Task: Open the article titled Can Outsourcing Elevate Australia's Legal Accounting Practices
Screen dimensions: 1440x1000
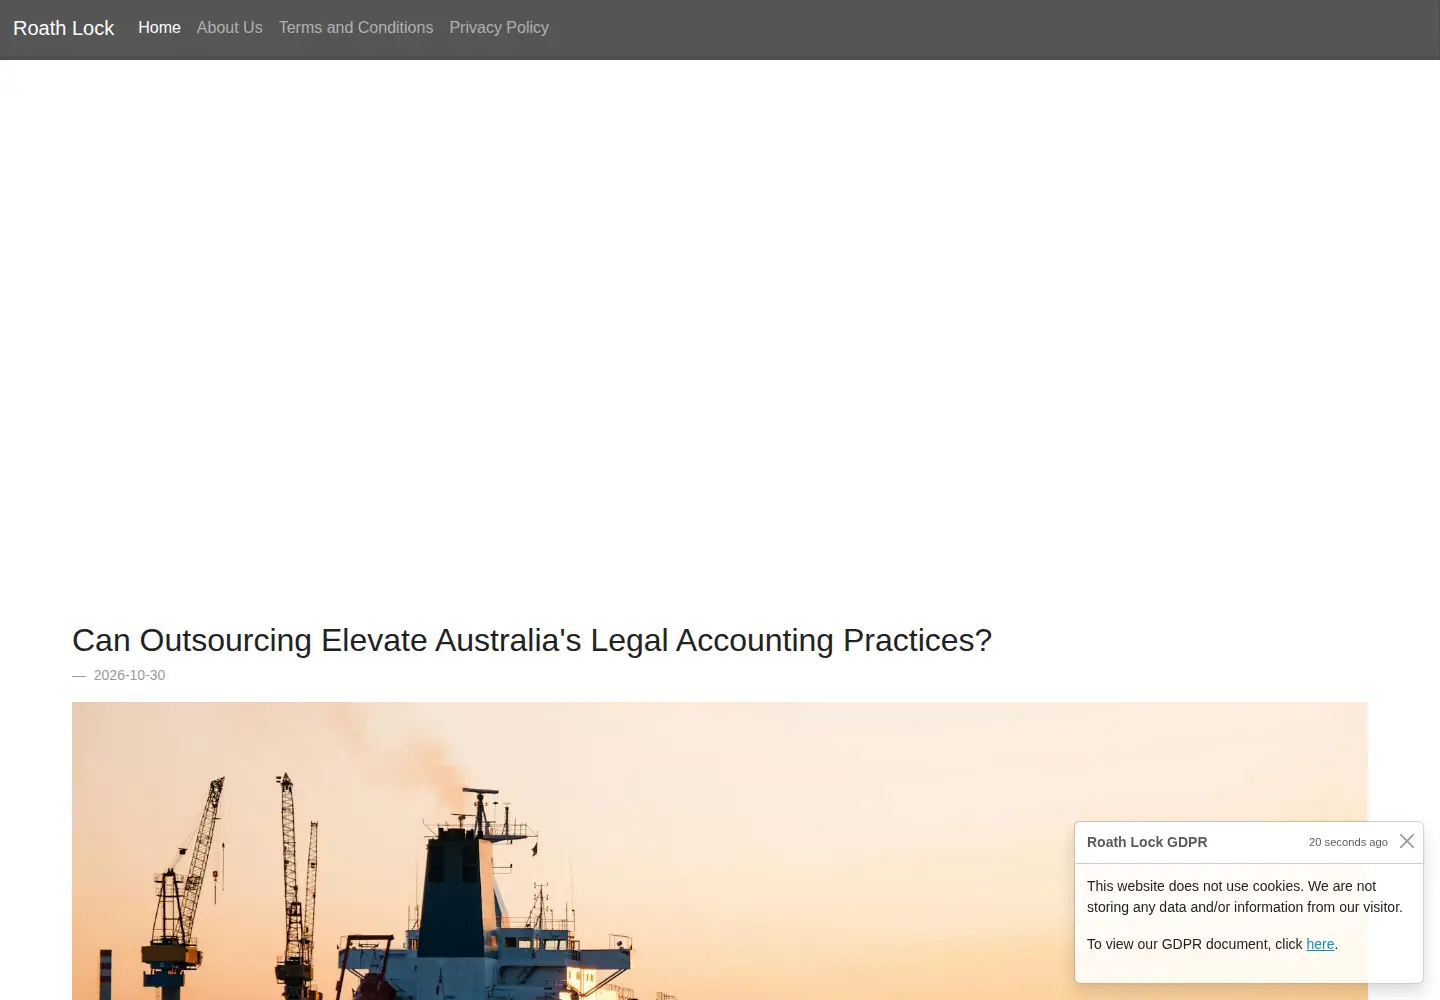Action: (x=532, y=640)
